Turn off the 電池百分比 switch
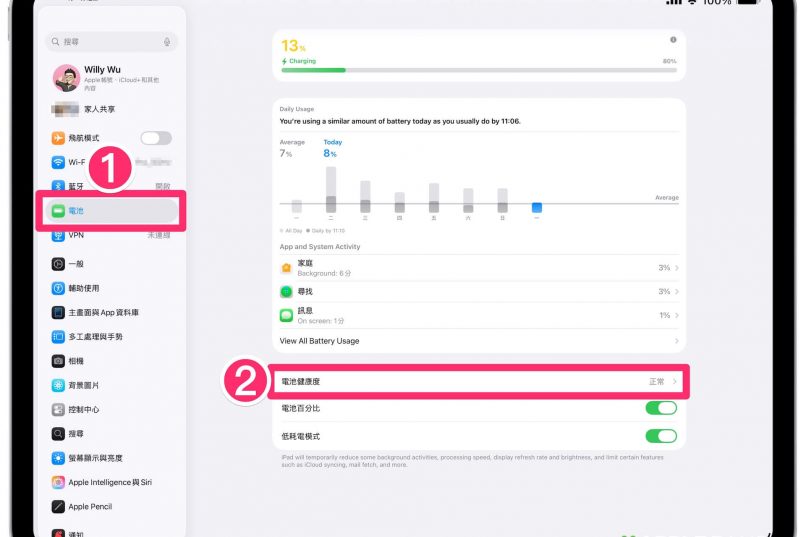Screen dimensions: 806x537 pos(661,408)
